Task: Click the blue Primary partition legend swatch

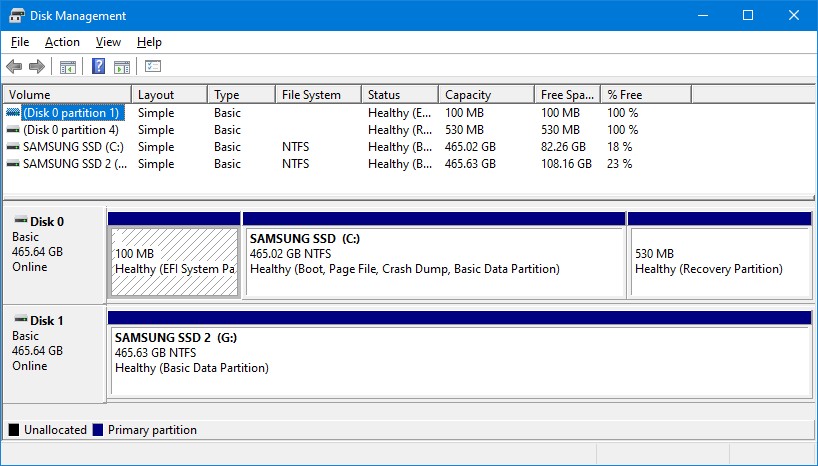Action: click(x=98, y=429)
